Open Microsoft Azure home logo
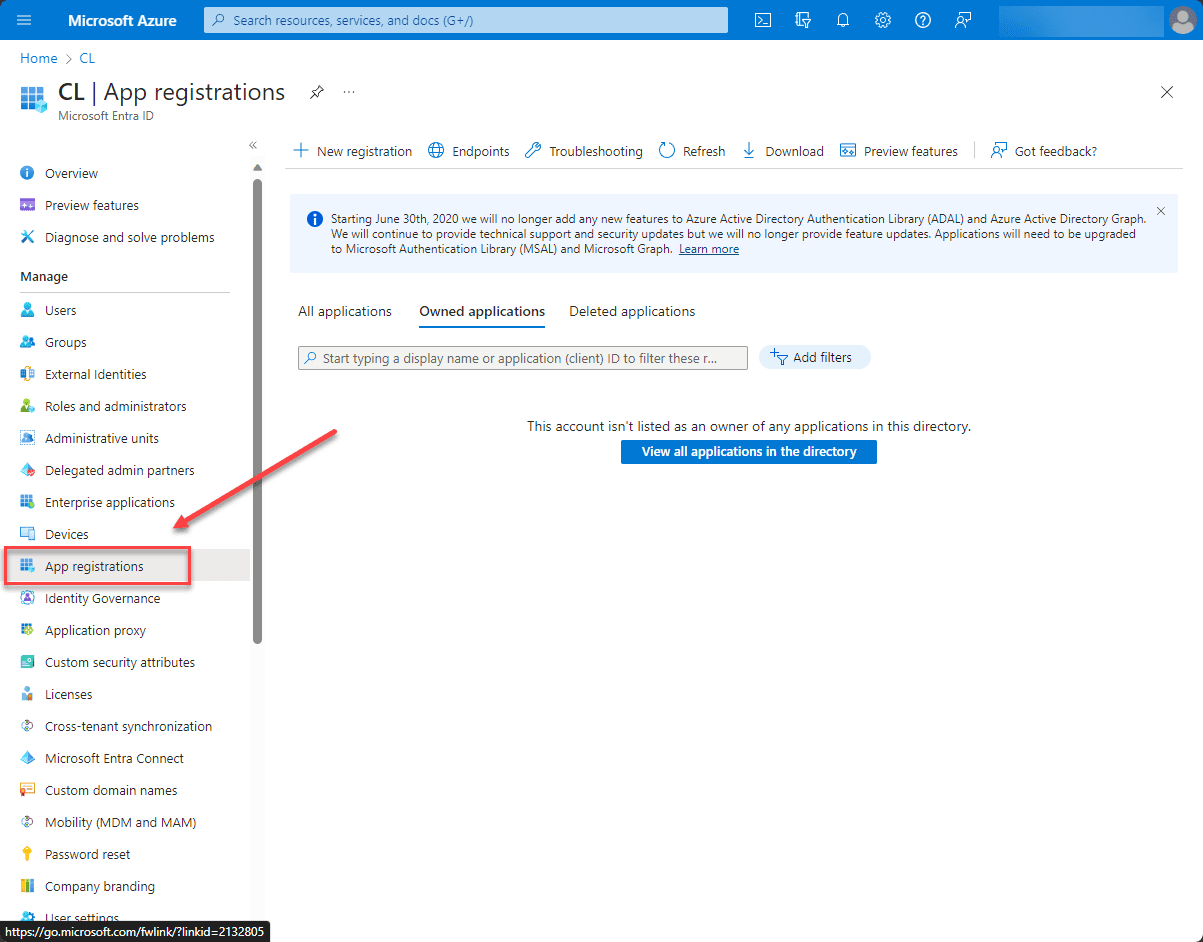This screenshot has height=942, width=1203. coord(122,20)
